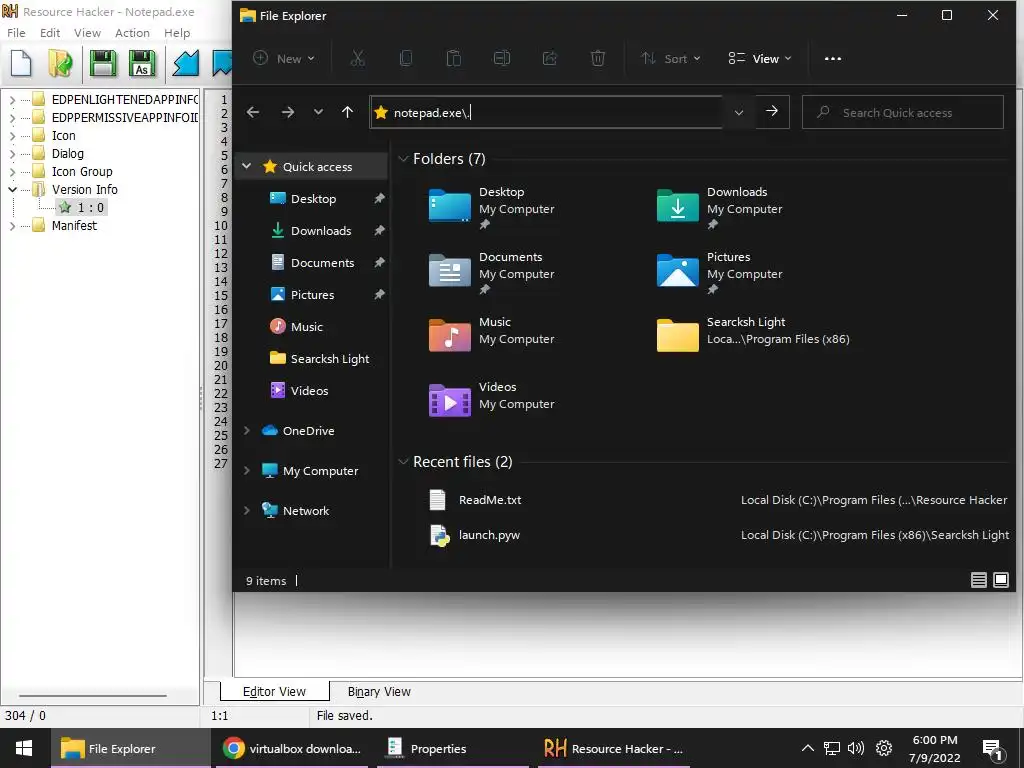
Task: Open the File menu in Resource Hacker
Action: 16,33
